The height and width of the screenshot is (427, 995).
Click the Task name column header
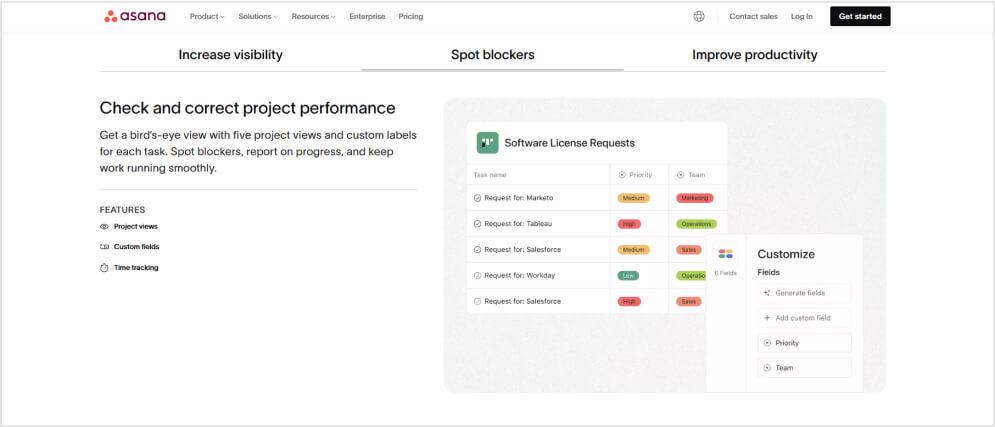490,174
